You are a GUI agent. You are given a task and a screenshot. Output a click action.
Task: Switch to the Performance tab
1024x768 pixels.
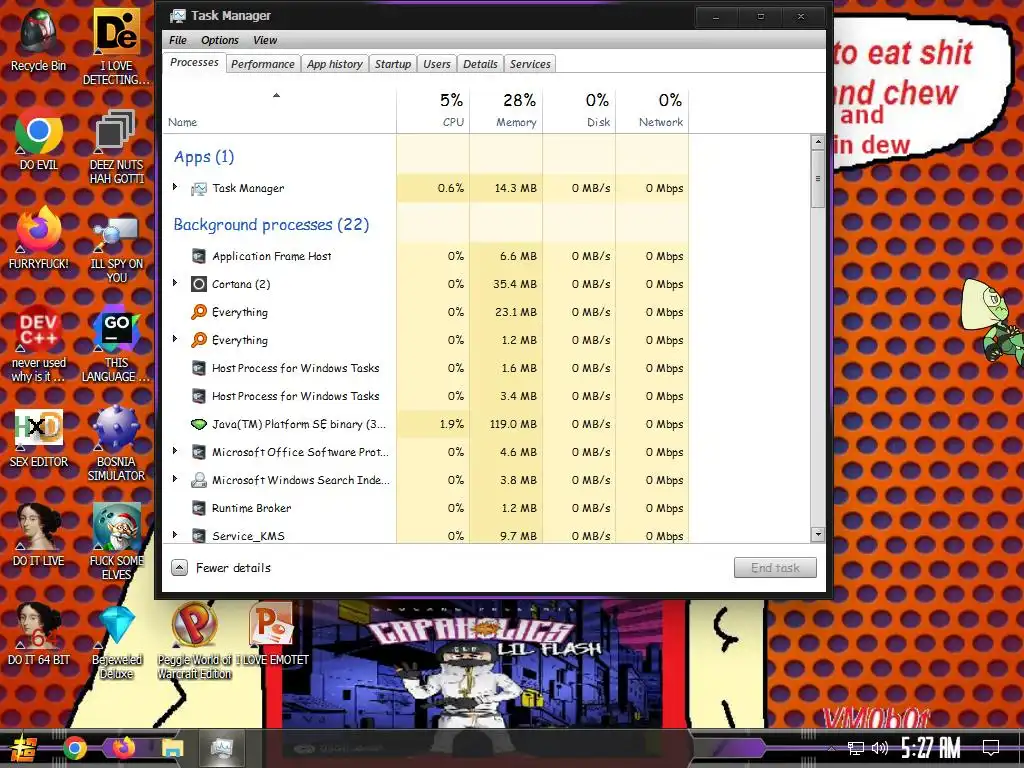pyautogui.click(x=263, y=64)
